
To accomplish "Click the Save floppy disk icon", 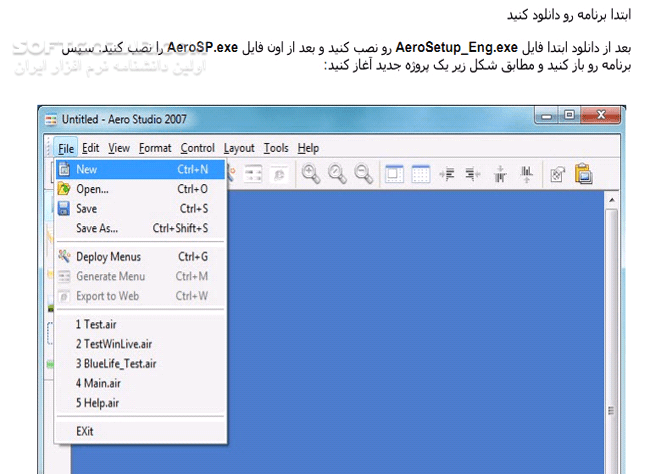I will pyautogui.click(x=64, y=208).
